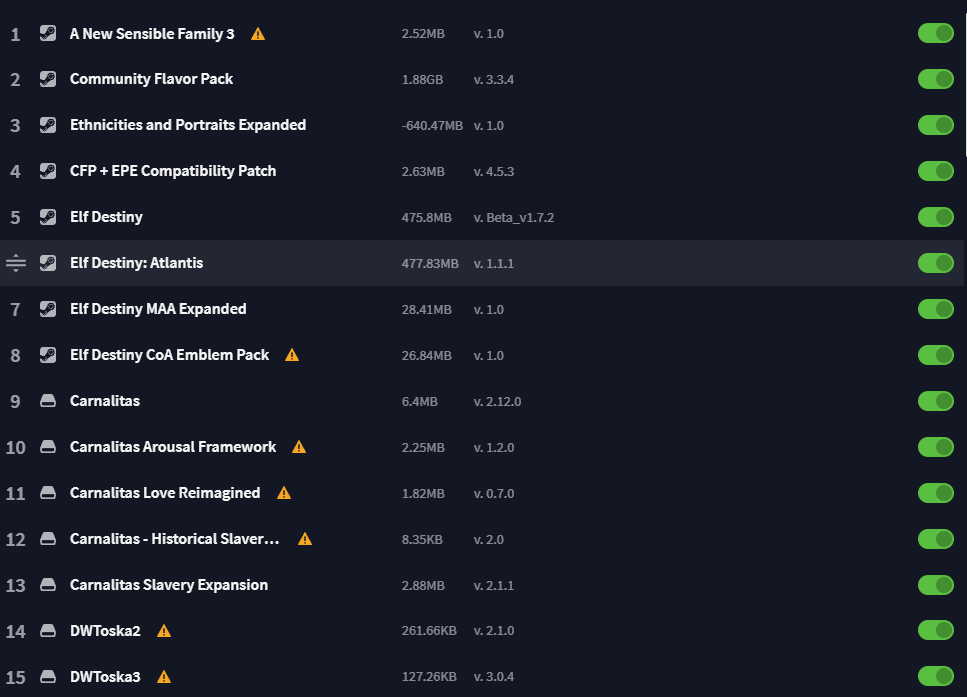
Task: Click the local drive icon beside Carnalitas
Action: click(48, 401)
